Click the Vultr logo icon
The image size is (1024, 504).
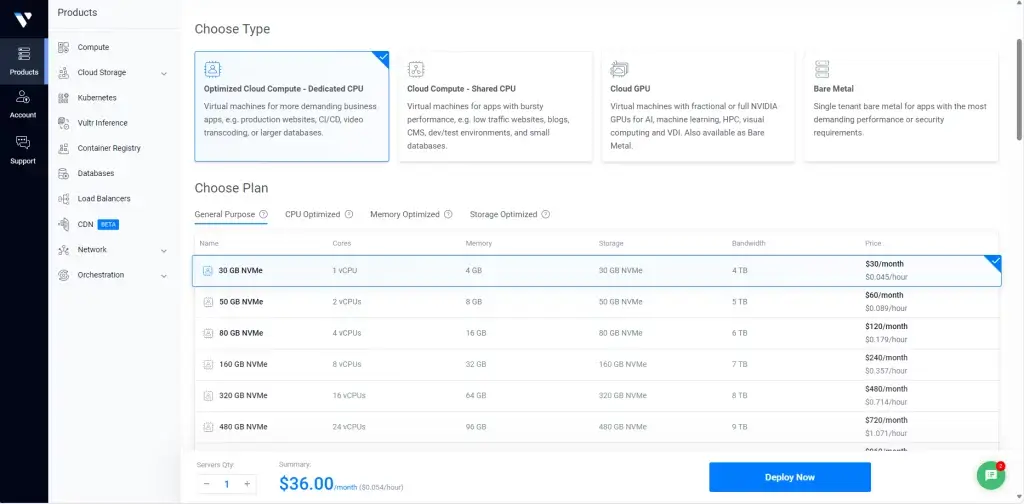pyautogui.click(x=23, y=19)
